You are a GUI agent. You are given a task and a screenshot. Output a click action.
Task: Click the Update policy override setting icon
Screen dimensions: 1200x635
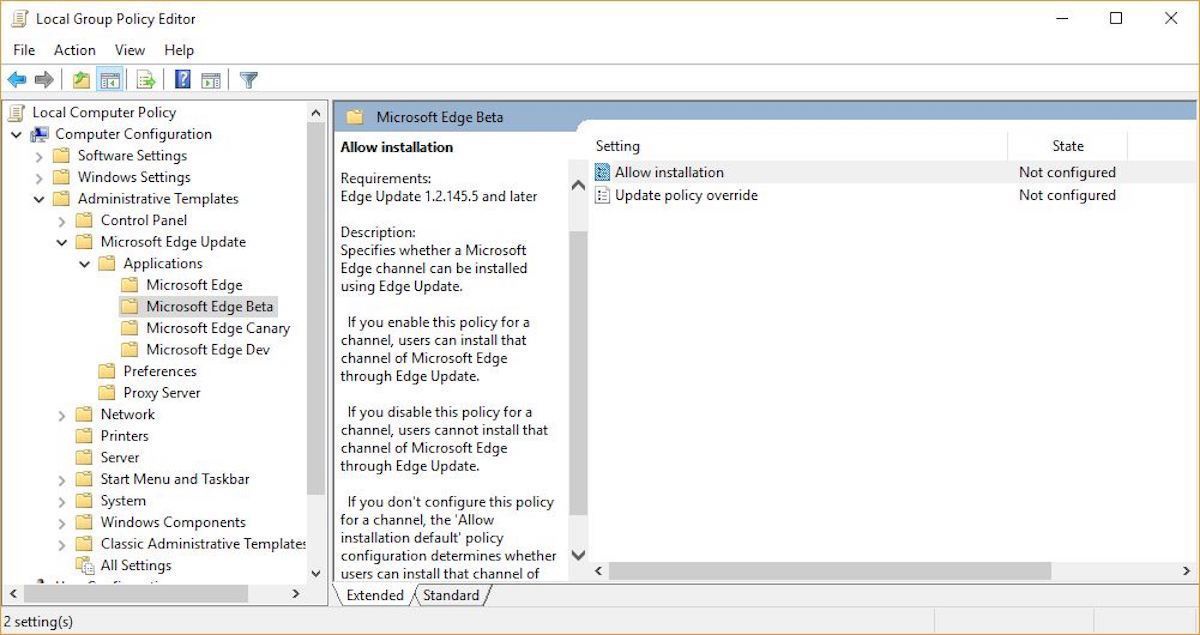click(x=602, y=195)
